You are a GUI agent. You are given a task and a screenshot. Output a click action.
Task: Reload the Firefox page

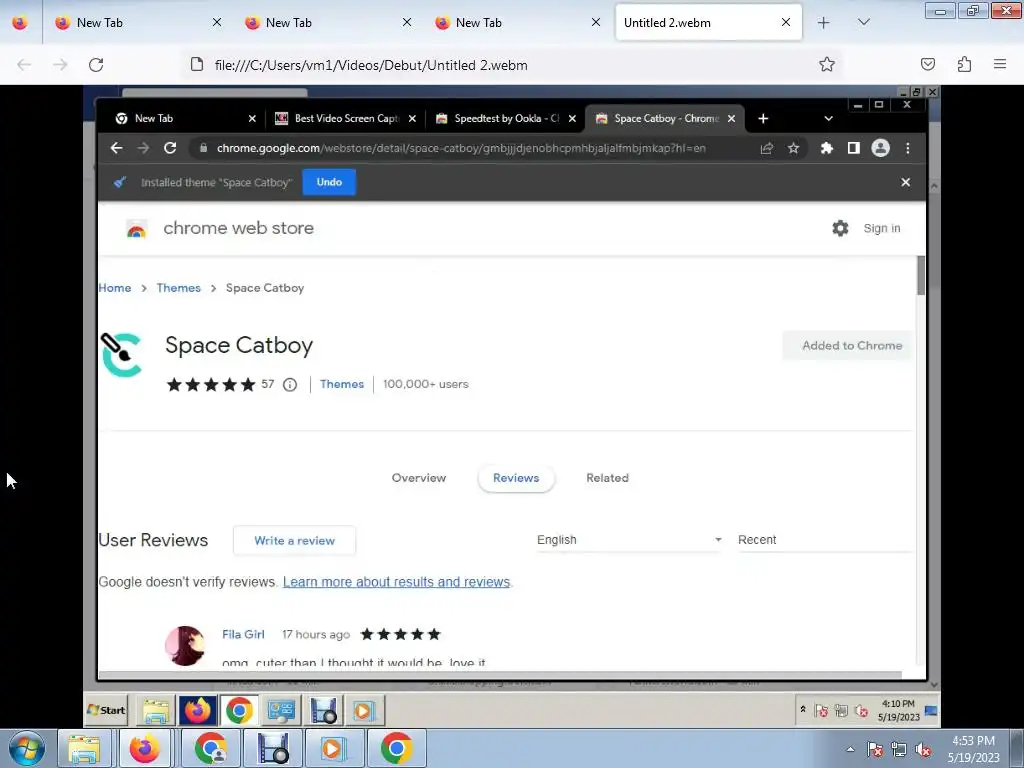(96, 65)
